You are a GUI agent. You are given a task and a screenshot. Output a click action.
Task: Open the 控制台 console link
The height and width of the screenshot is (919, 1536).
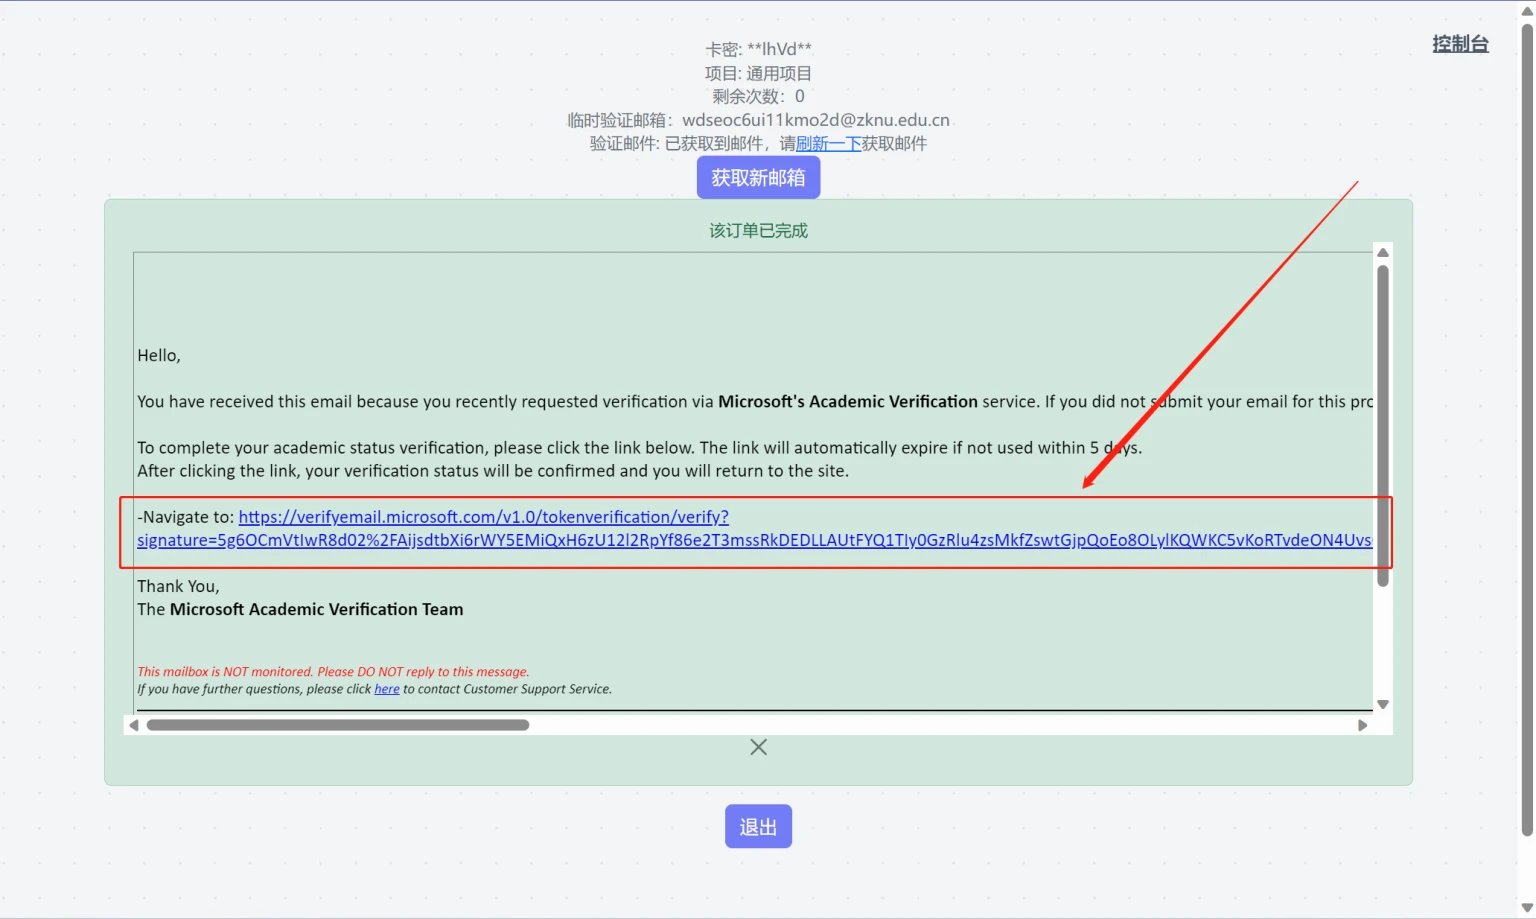1460,44
